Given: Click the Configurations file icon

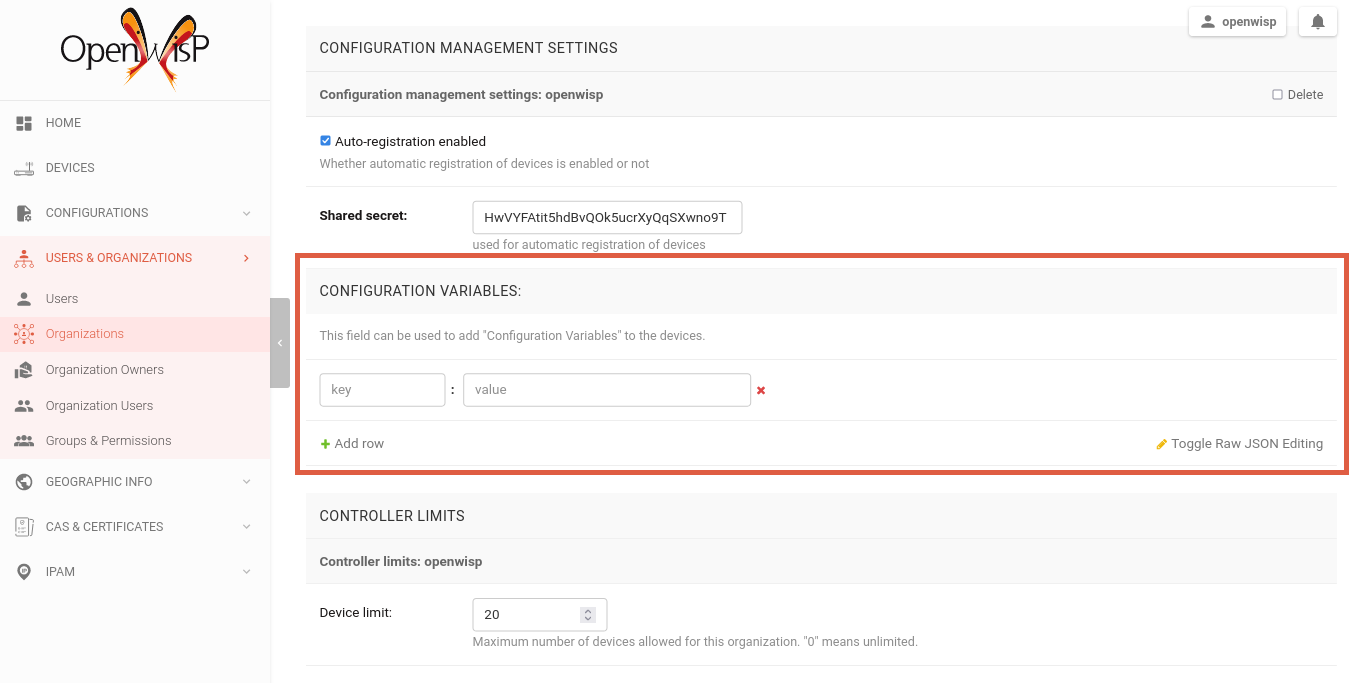Looking at the screenshot, I should 25,213.
